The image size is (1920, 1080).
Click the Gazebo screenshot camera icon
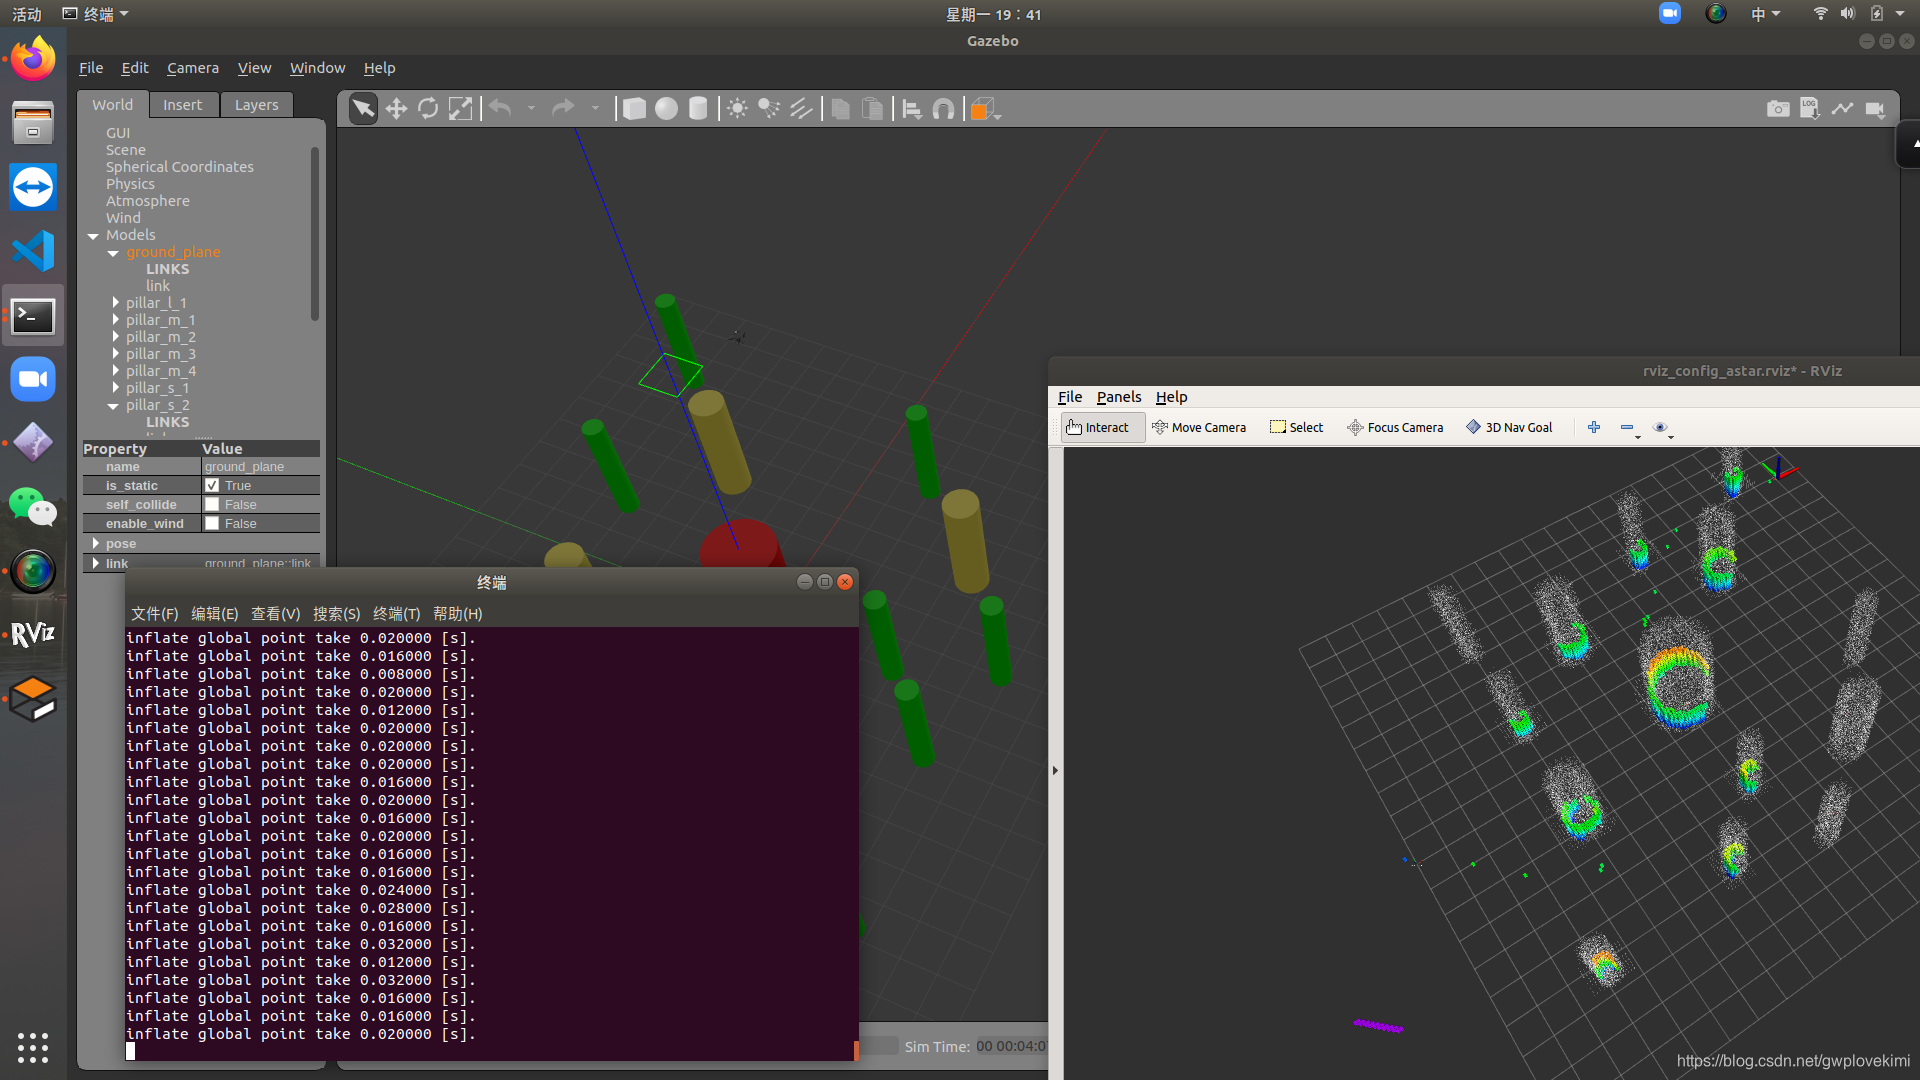click(1778, 109)
